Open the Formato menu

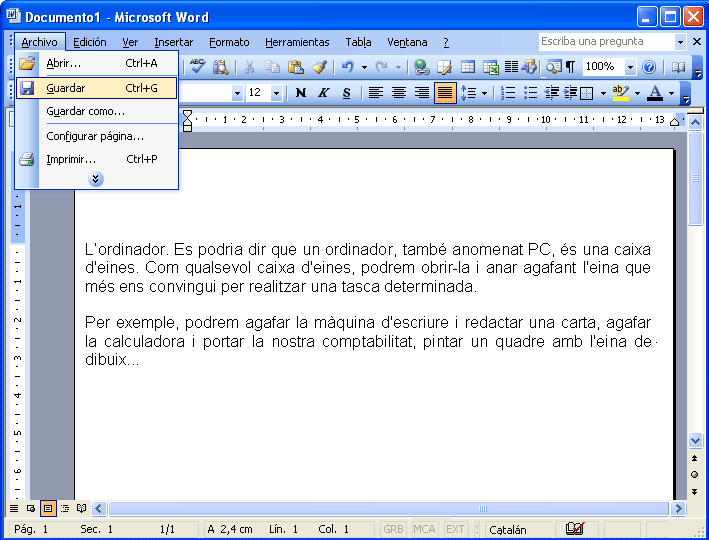229,42
